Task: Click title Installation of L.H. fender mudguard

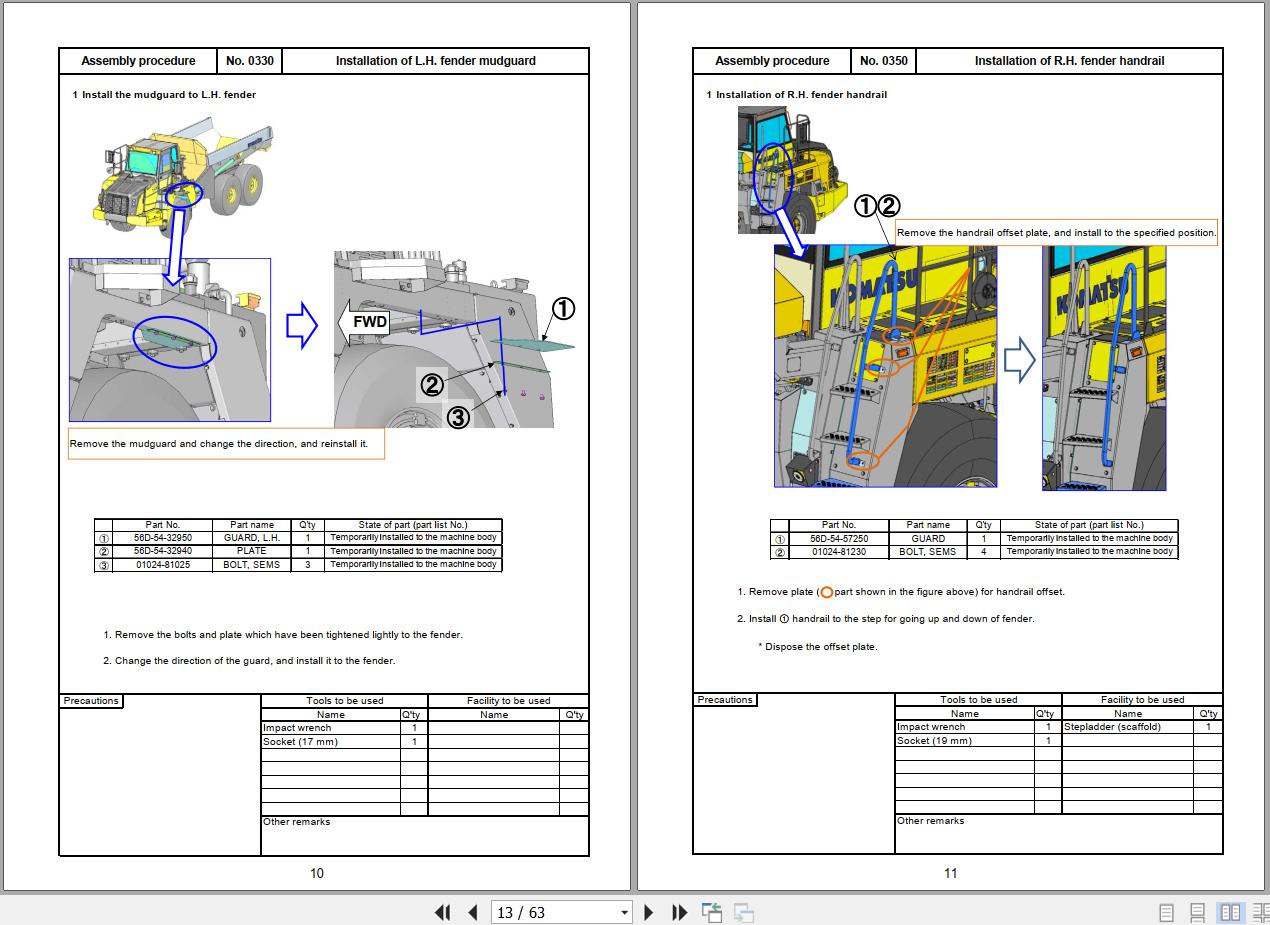Action: click(x=435, y=61)
